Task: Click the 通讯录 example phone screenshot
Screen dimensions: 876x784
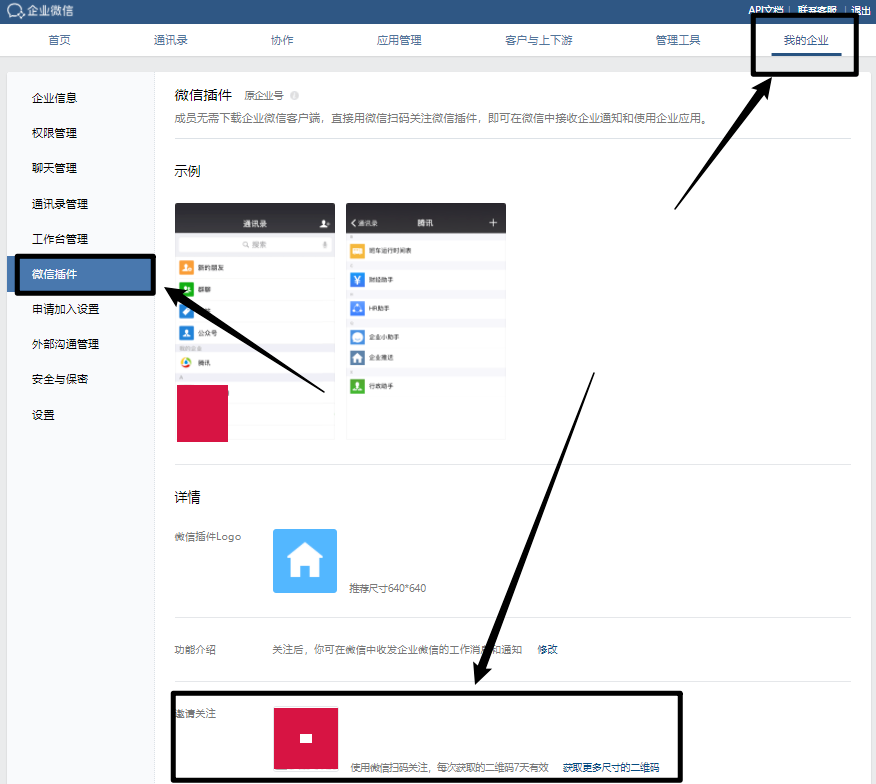Action: (x=255, y=321)
